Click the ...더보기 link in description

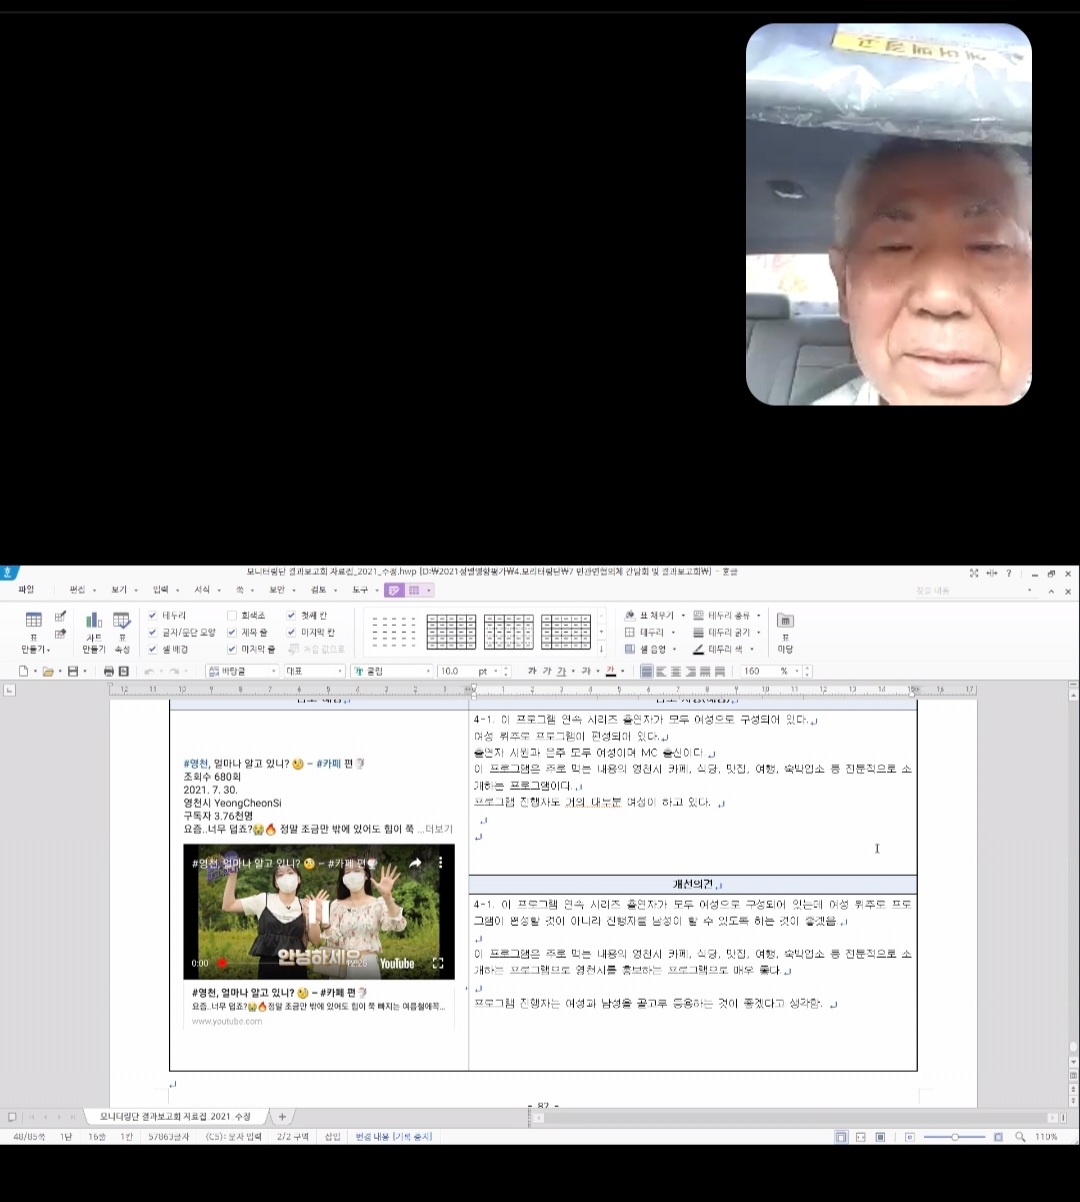pos(435,829)
